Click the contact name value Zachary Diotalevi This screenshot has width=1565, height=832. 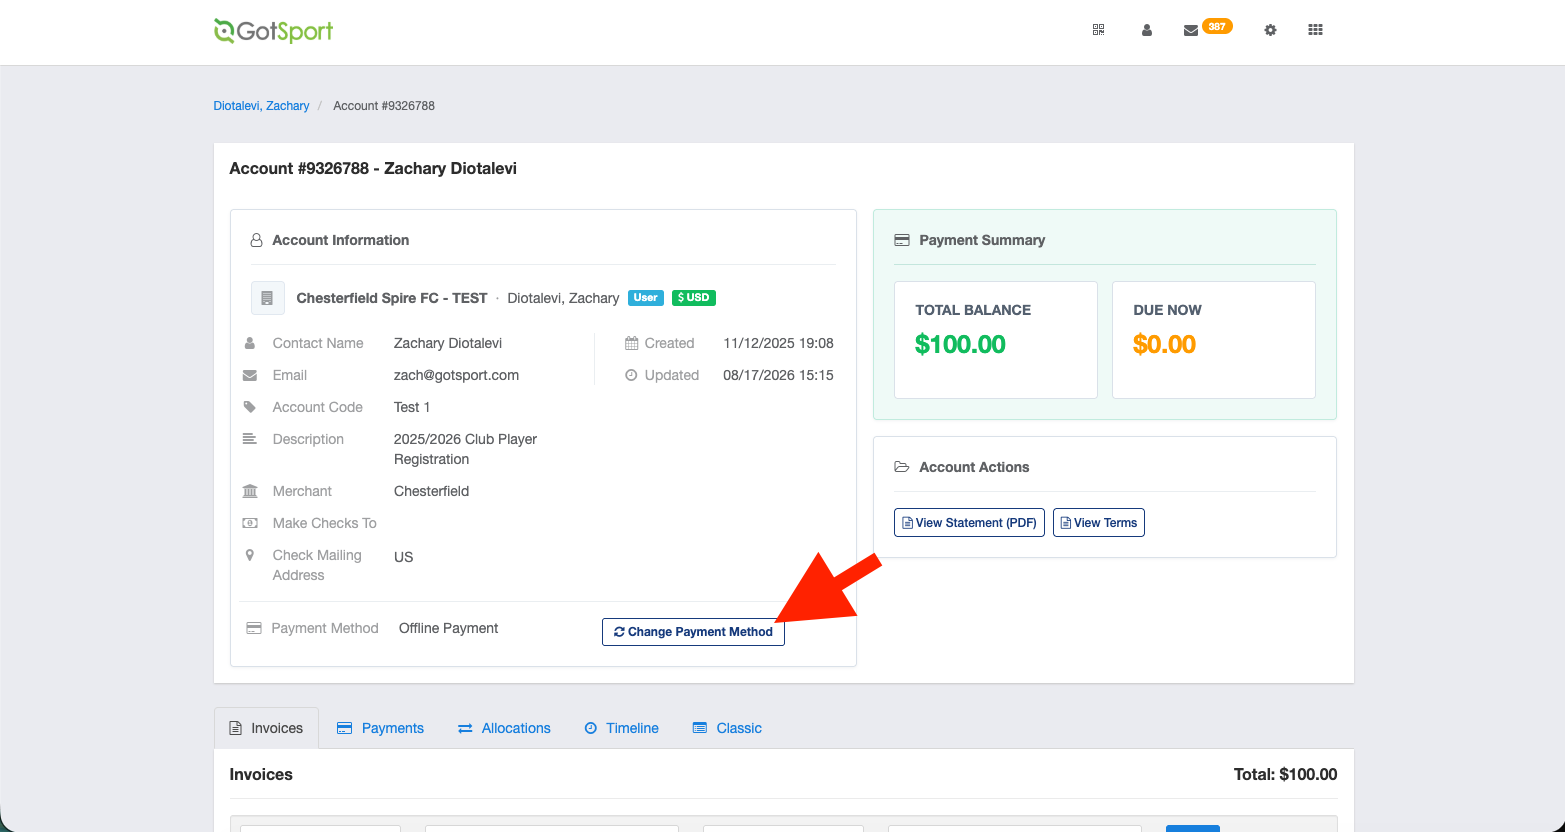(x=448, y=343)
